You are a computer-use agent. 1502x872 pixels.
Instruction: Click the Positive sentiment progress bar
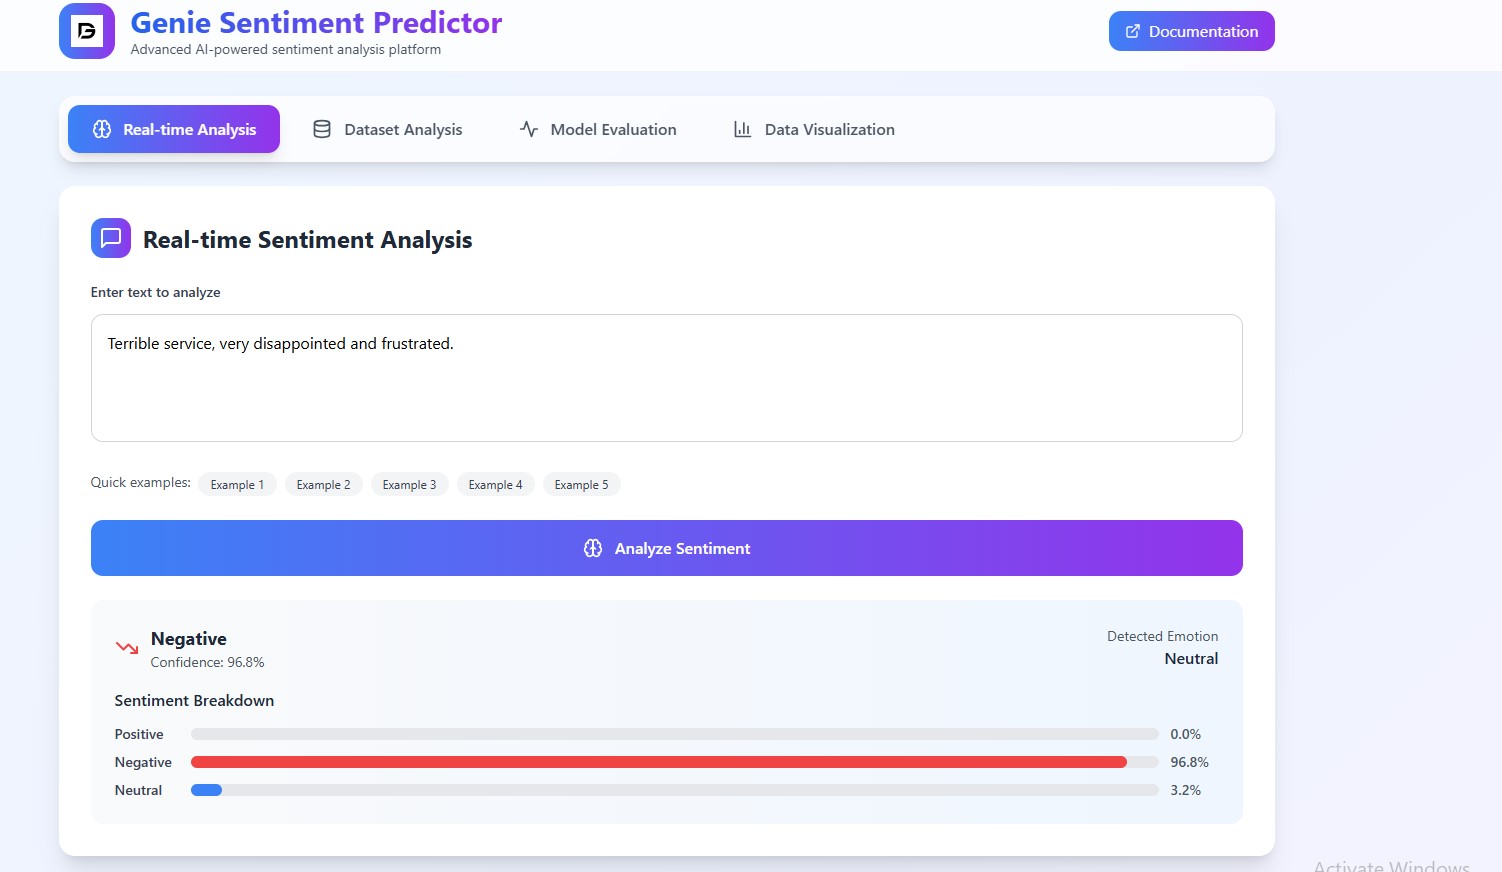coord(675,734)
